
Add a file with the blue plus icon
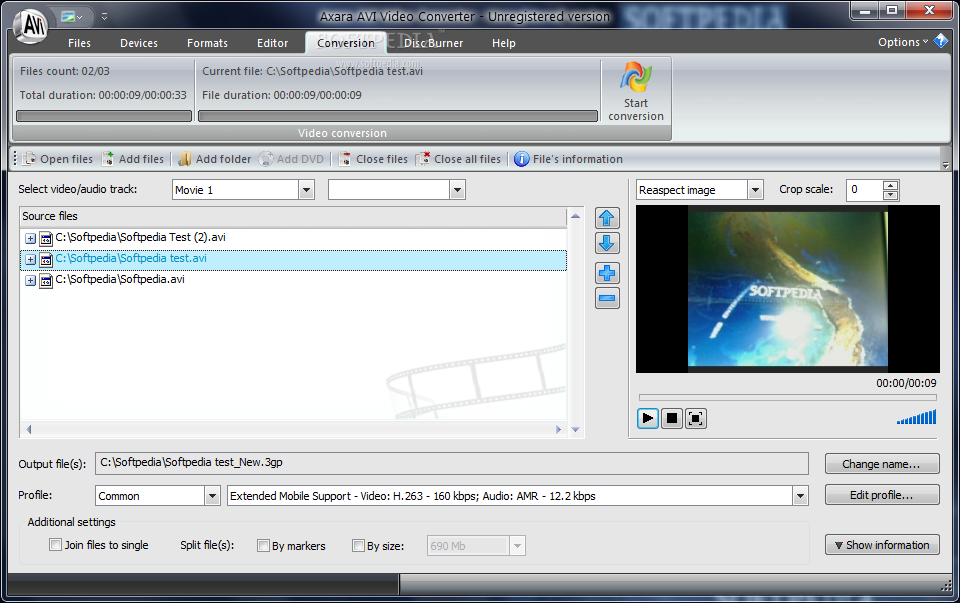click(x=607, y=273)
